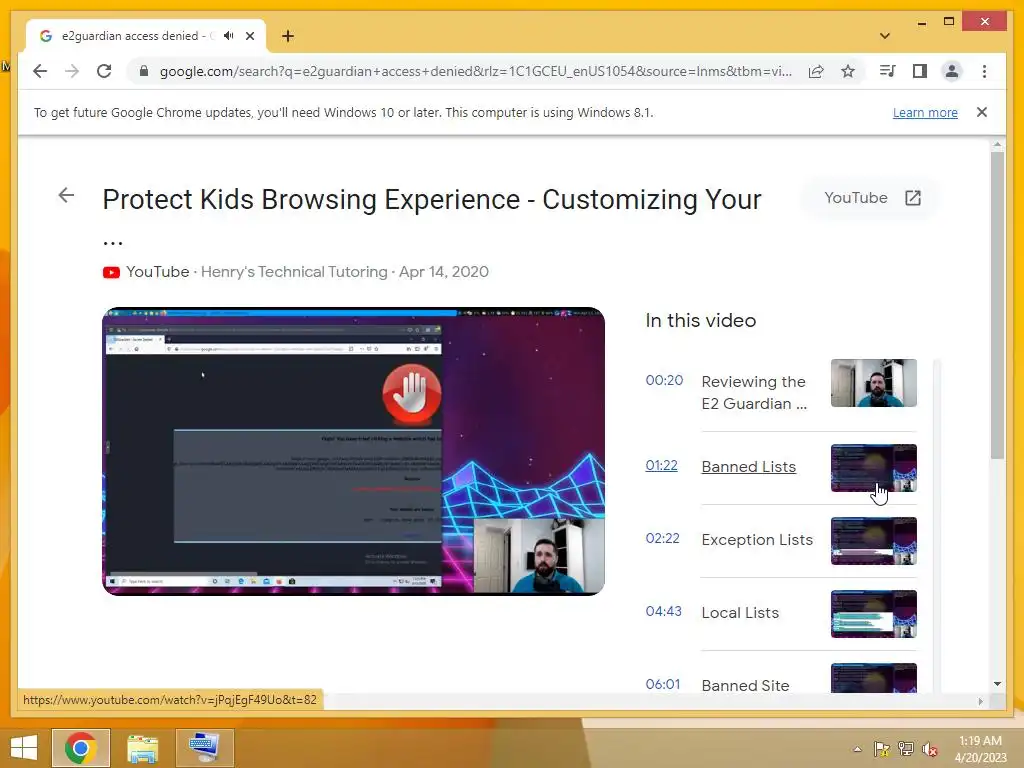Open the media control icon in toolbar
Screen dimensions: 1024x768
coord(888,71)
